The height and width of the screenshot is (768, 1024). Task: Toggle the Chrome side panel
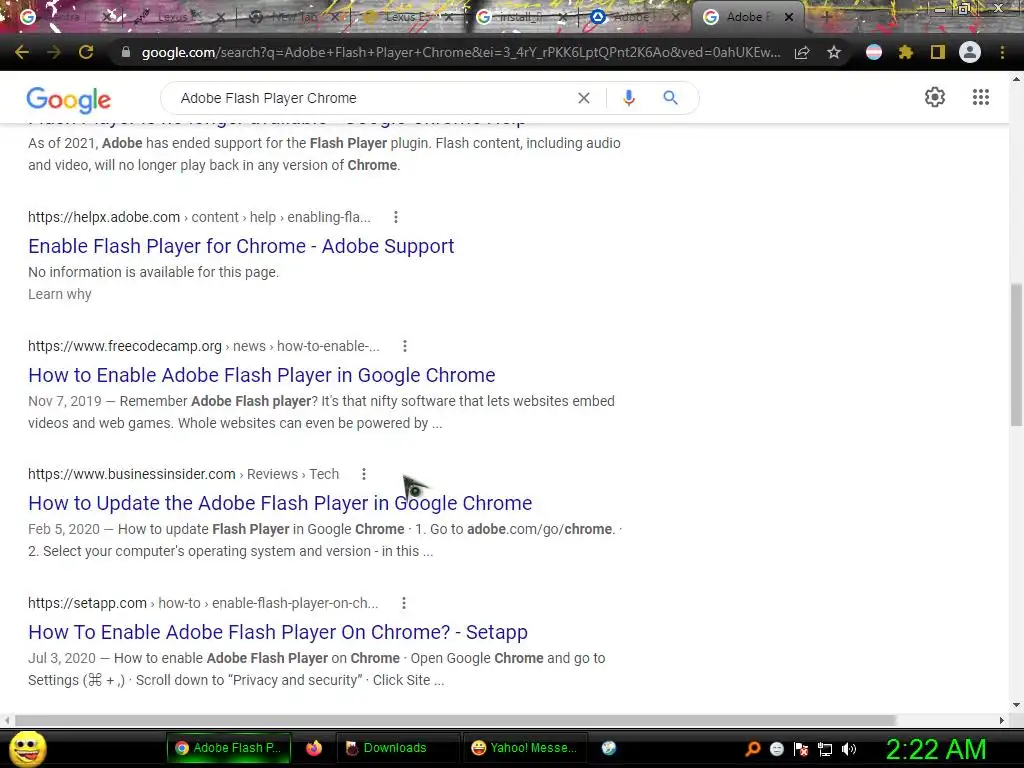[x=938, y=52]
